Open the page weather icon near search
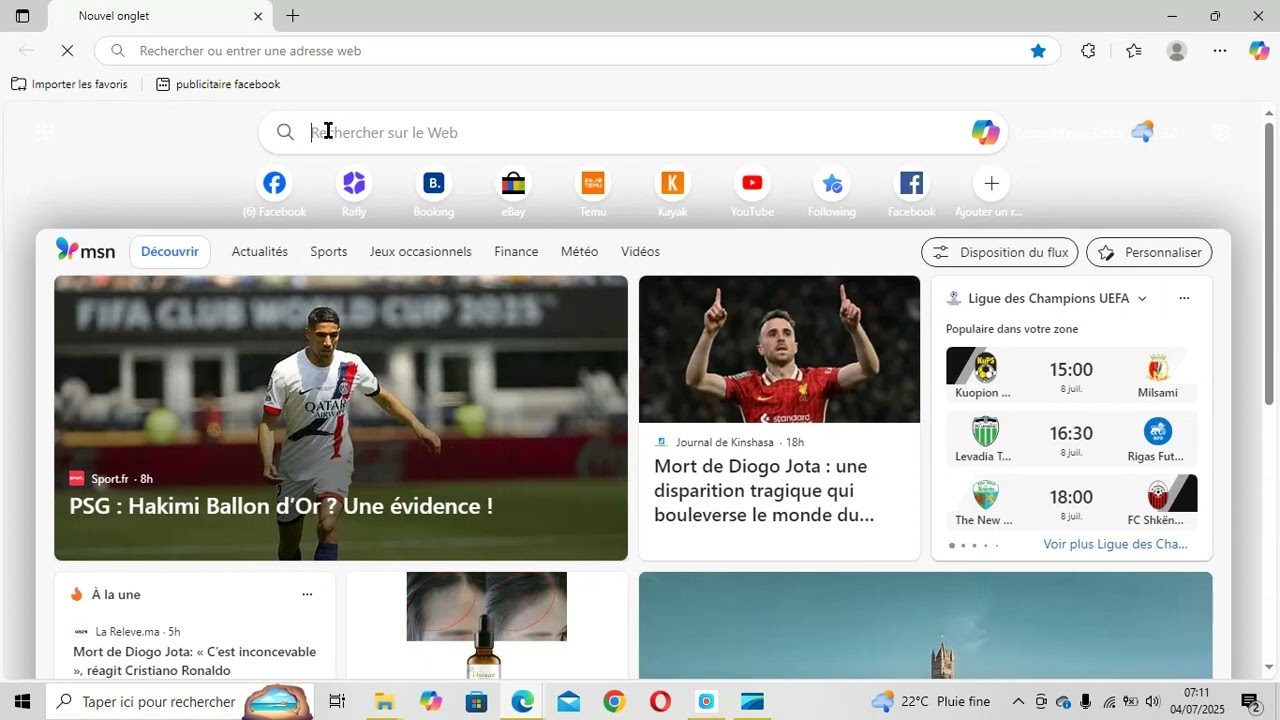The width and height of the screenshot is (1280, 720). pos(1142,132)
